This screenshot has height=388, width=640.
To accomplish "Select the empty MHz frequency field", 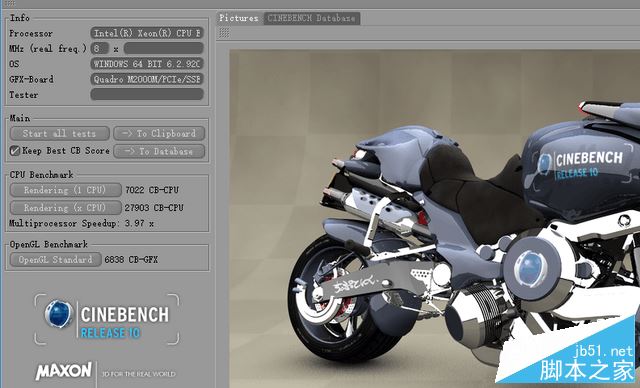I will coord(163,48).
